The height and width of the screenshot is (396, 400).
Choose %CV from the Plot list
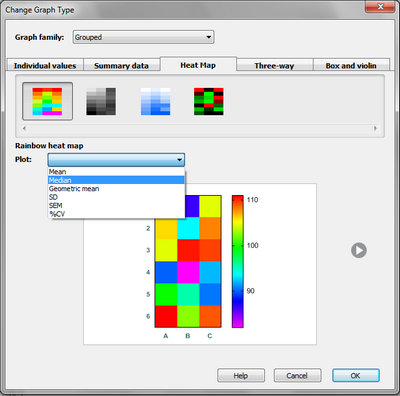[x=116, y=214]
